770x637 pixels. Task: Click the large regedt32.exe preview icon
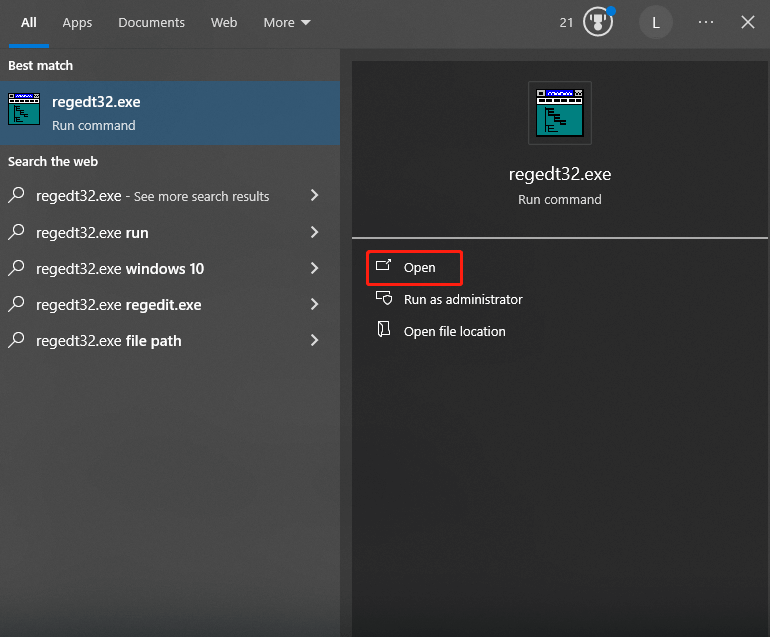tap(560, 113)
